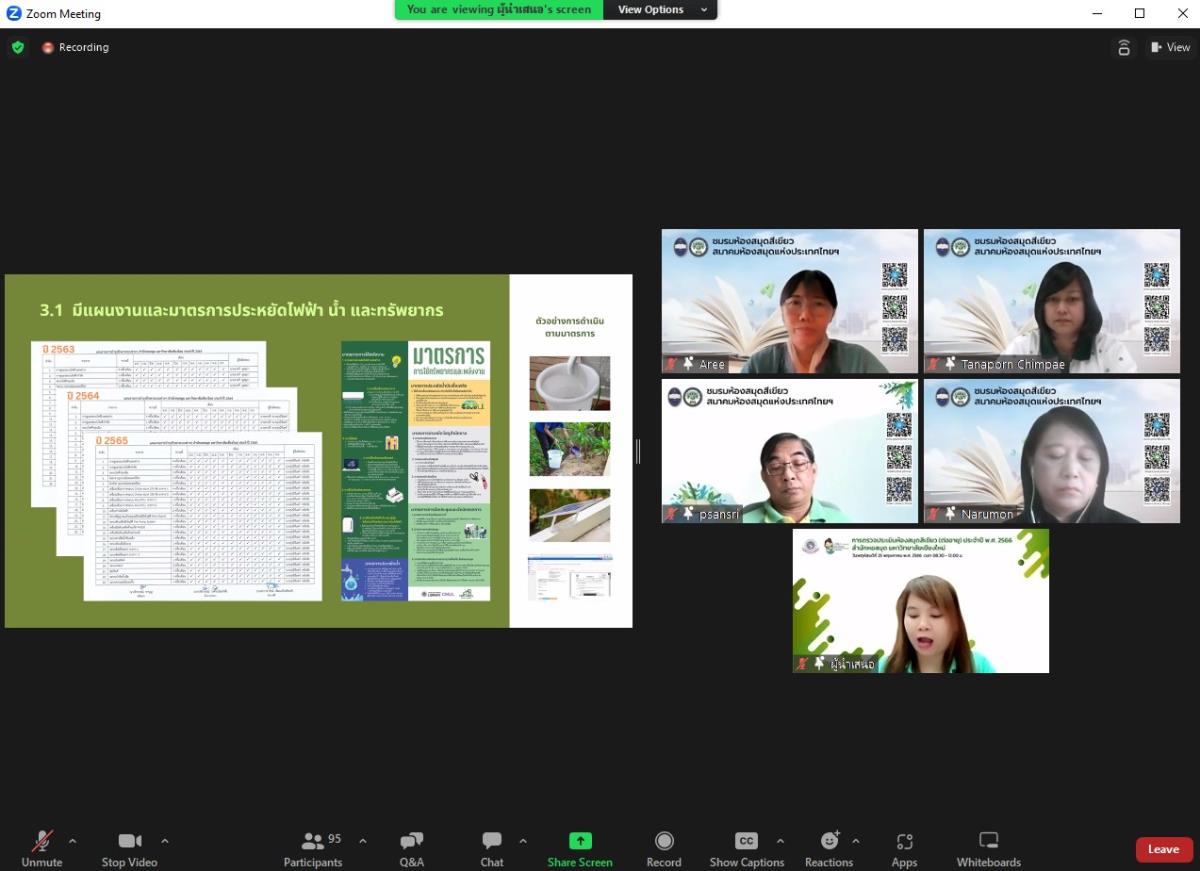The height and width of the screenshot is (871, 1200).
Task: Toggle Show Captions
Action: pos(746,848)
